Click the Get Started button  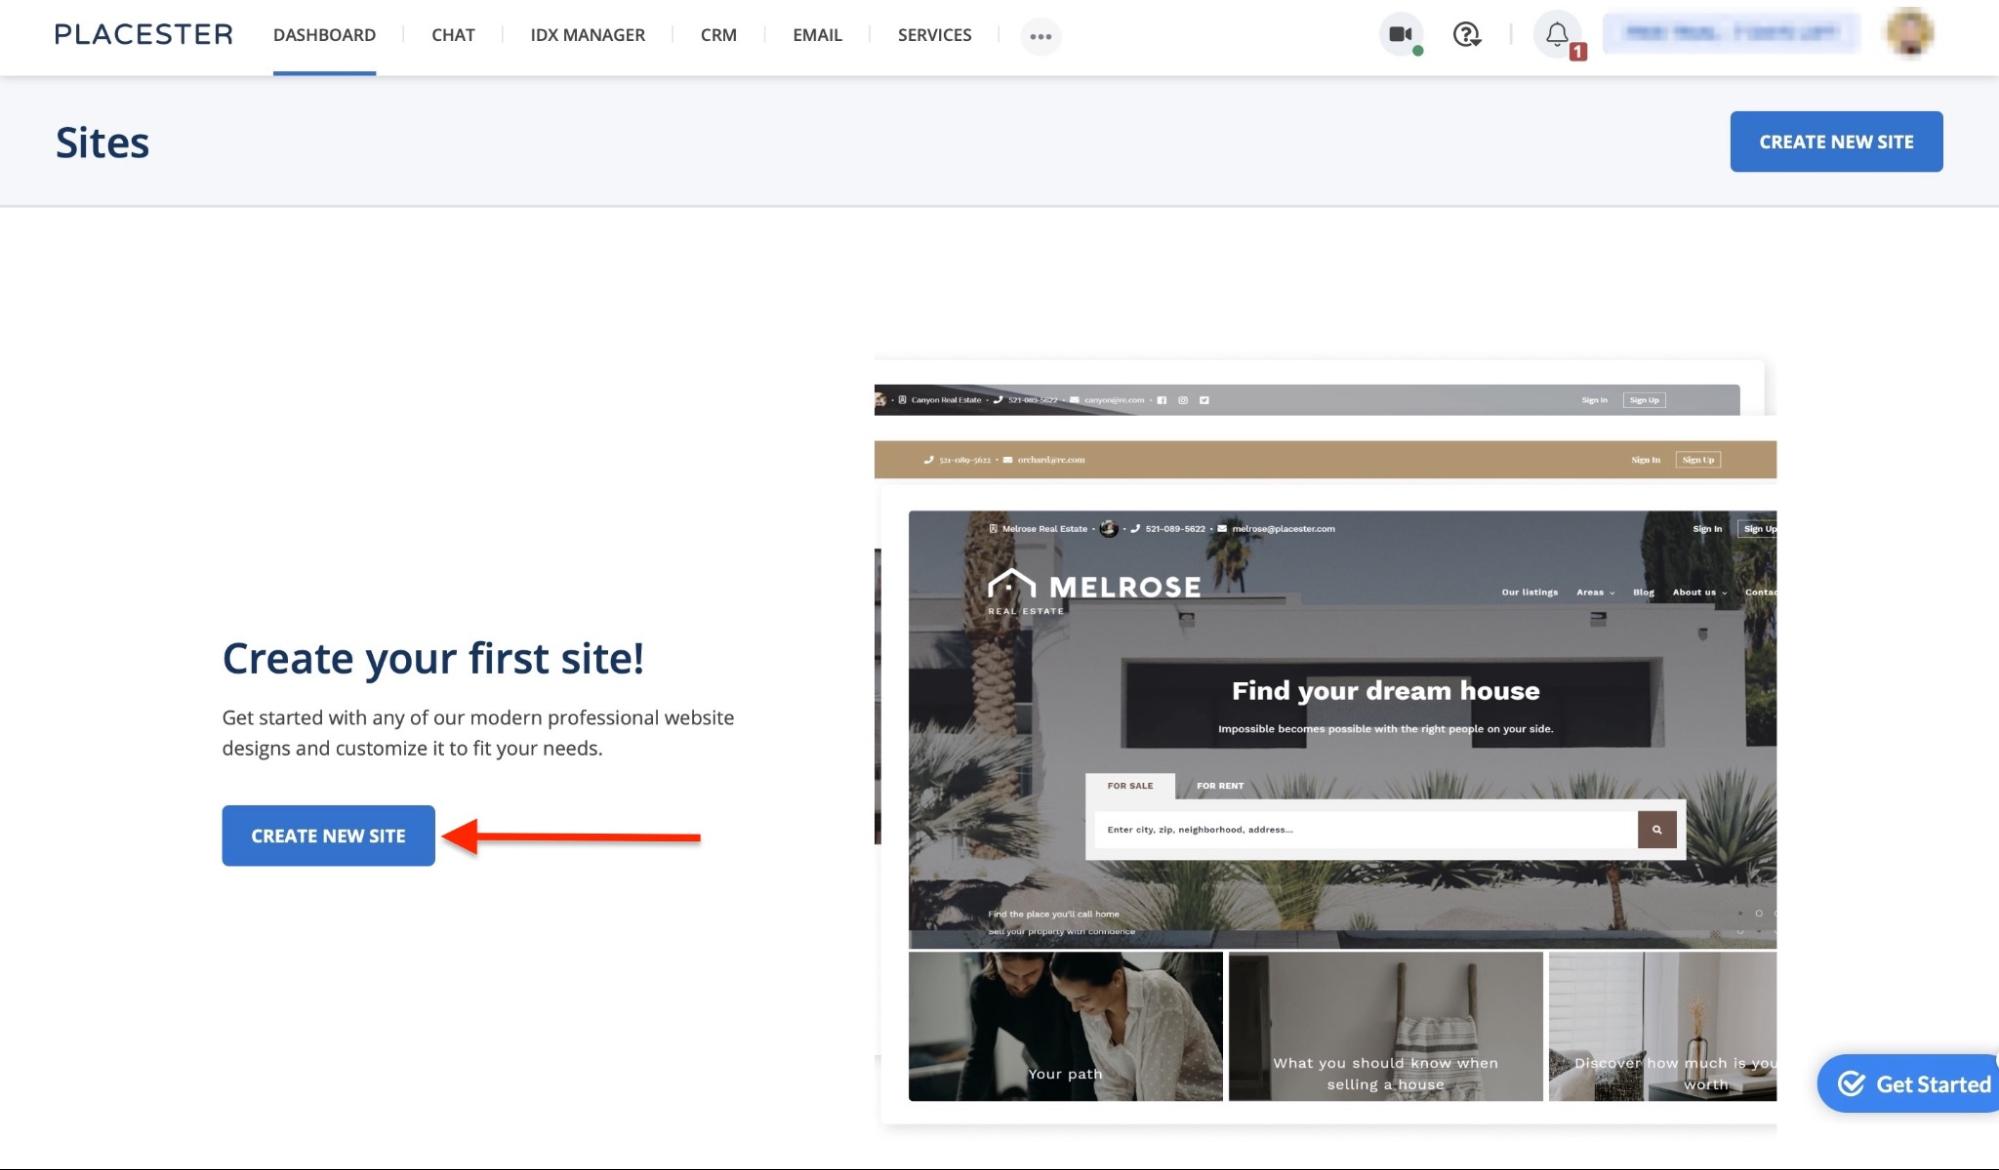(x=1909, y=1083)
